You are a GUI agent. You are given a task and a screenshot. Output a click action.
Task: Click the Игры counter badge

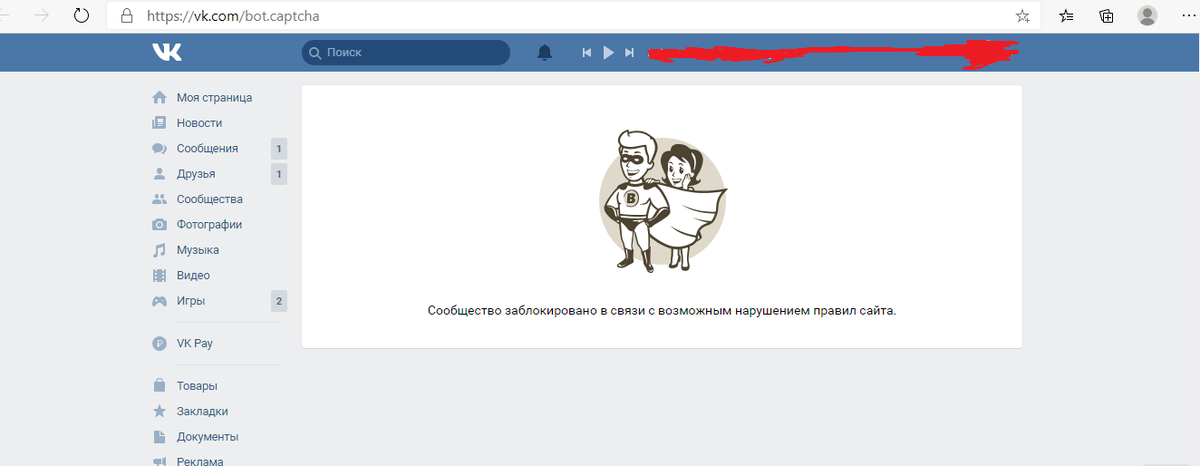click(279, 301)
